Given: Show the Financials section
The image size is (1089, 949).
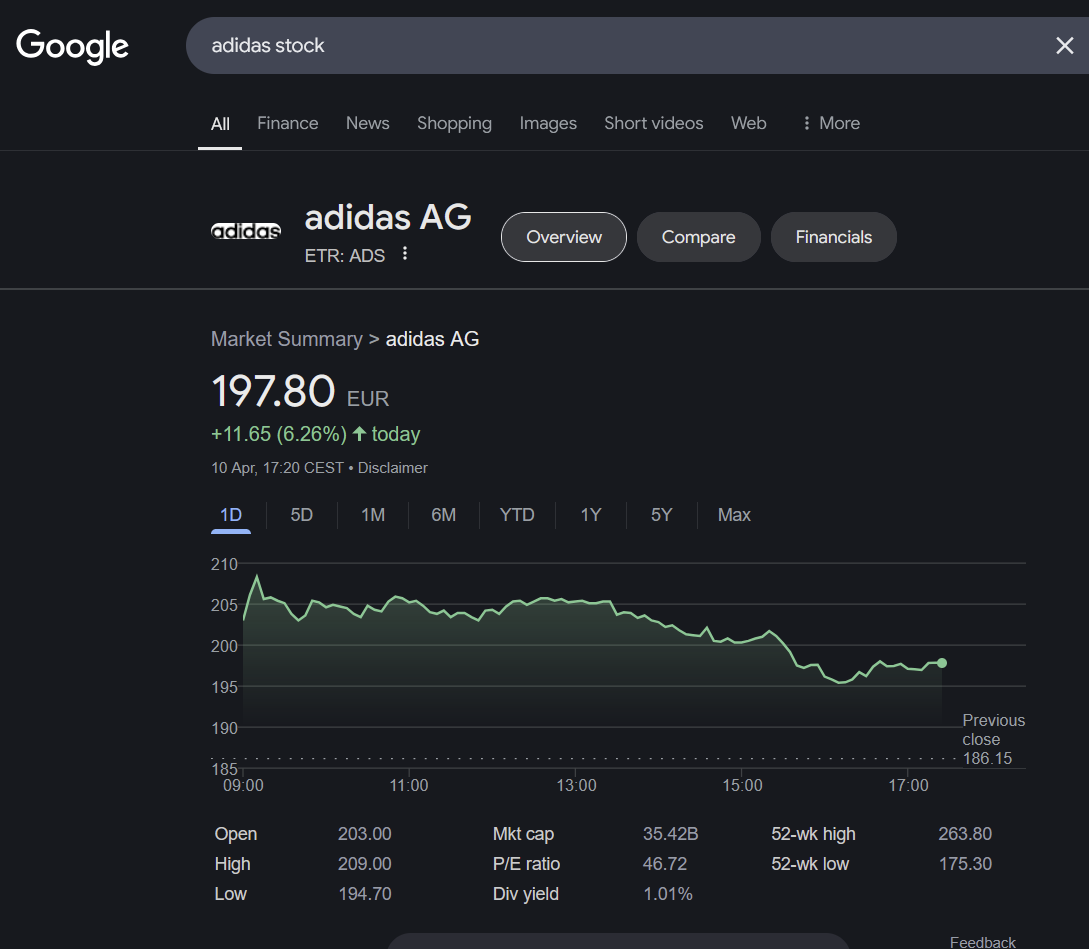Looking at the screenshot, I should click(x=833, y=237).
